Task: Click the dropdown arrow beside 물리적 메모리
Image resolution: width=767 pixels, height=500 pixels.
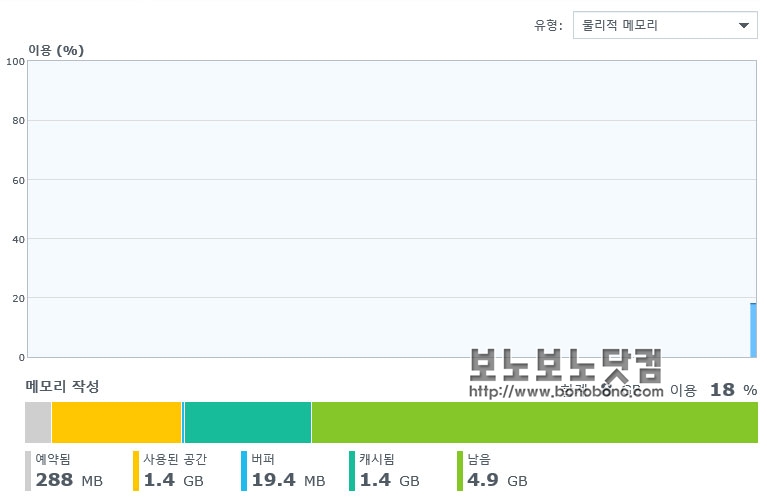Action: click(x=744, y=25)
